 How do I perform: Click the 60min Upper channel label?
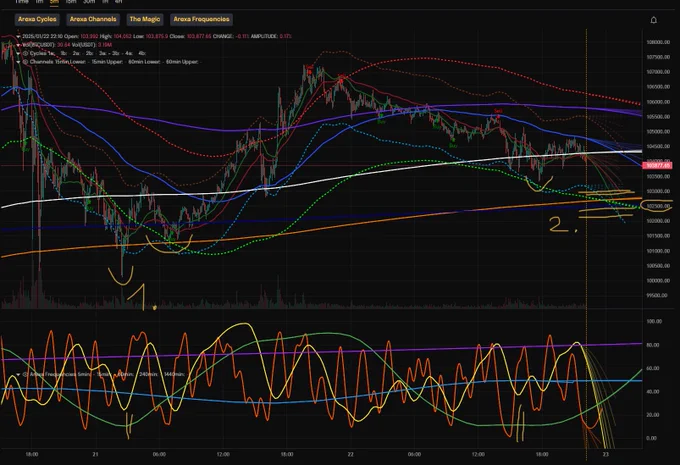coord(182,62)
